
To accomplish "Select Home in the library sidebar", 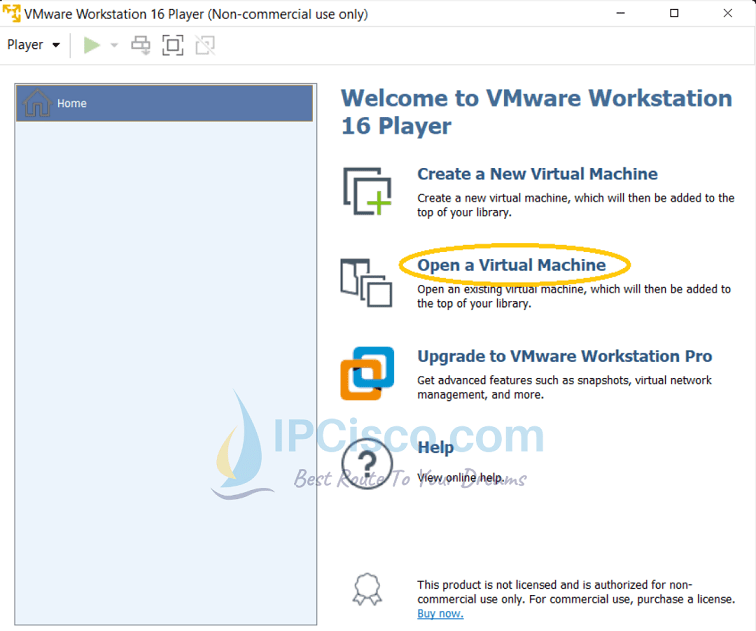I will 164,103.
